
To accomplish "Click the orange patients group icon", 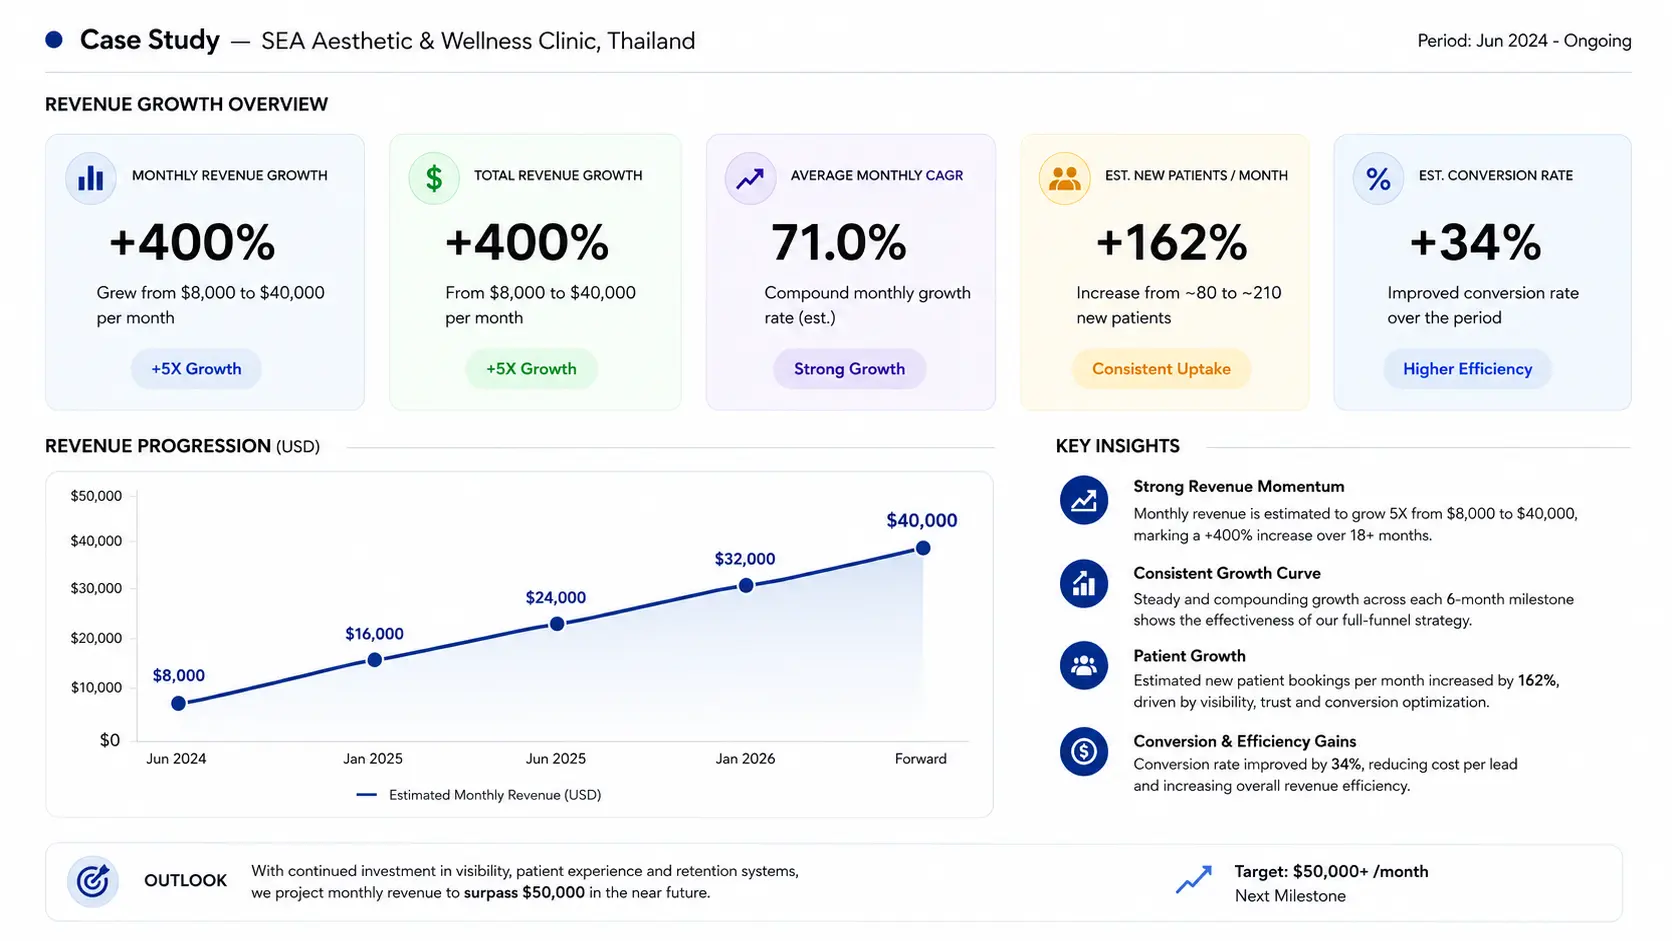I will pos(1064,178).
